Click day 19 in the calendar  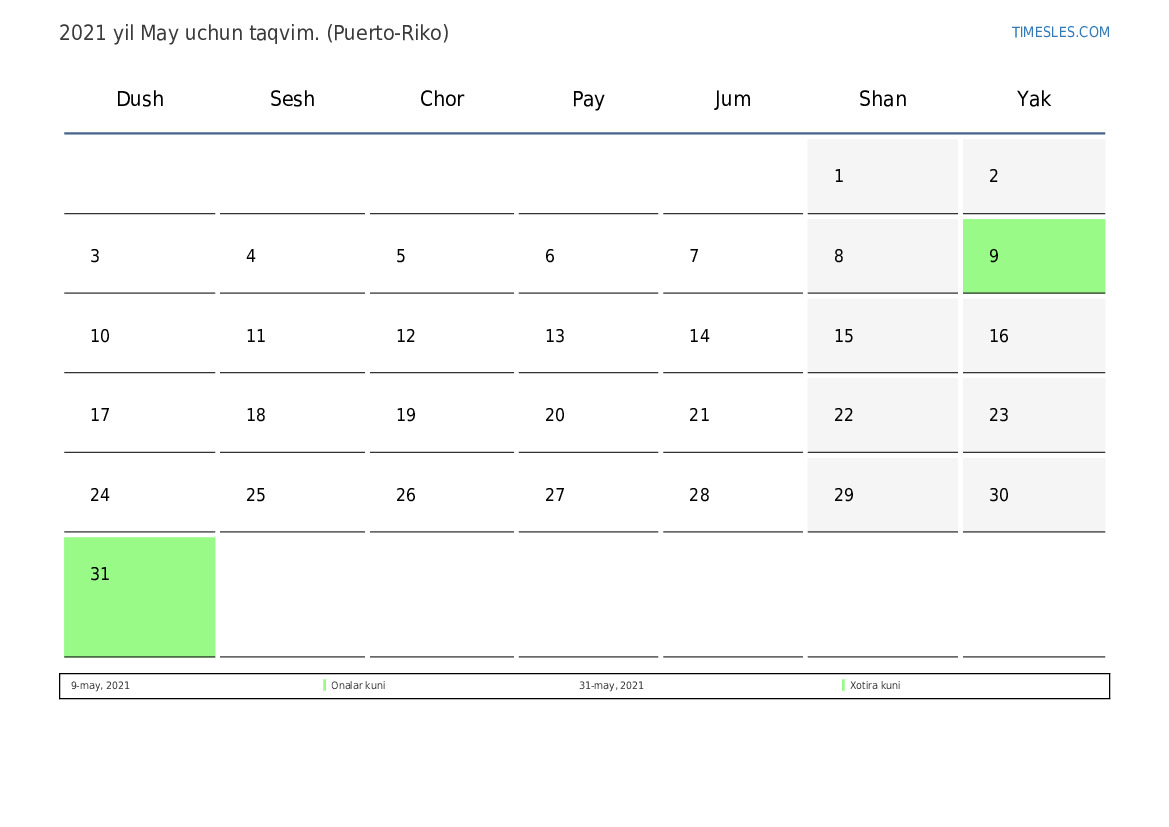[441, 415]
